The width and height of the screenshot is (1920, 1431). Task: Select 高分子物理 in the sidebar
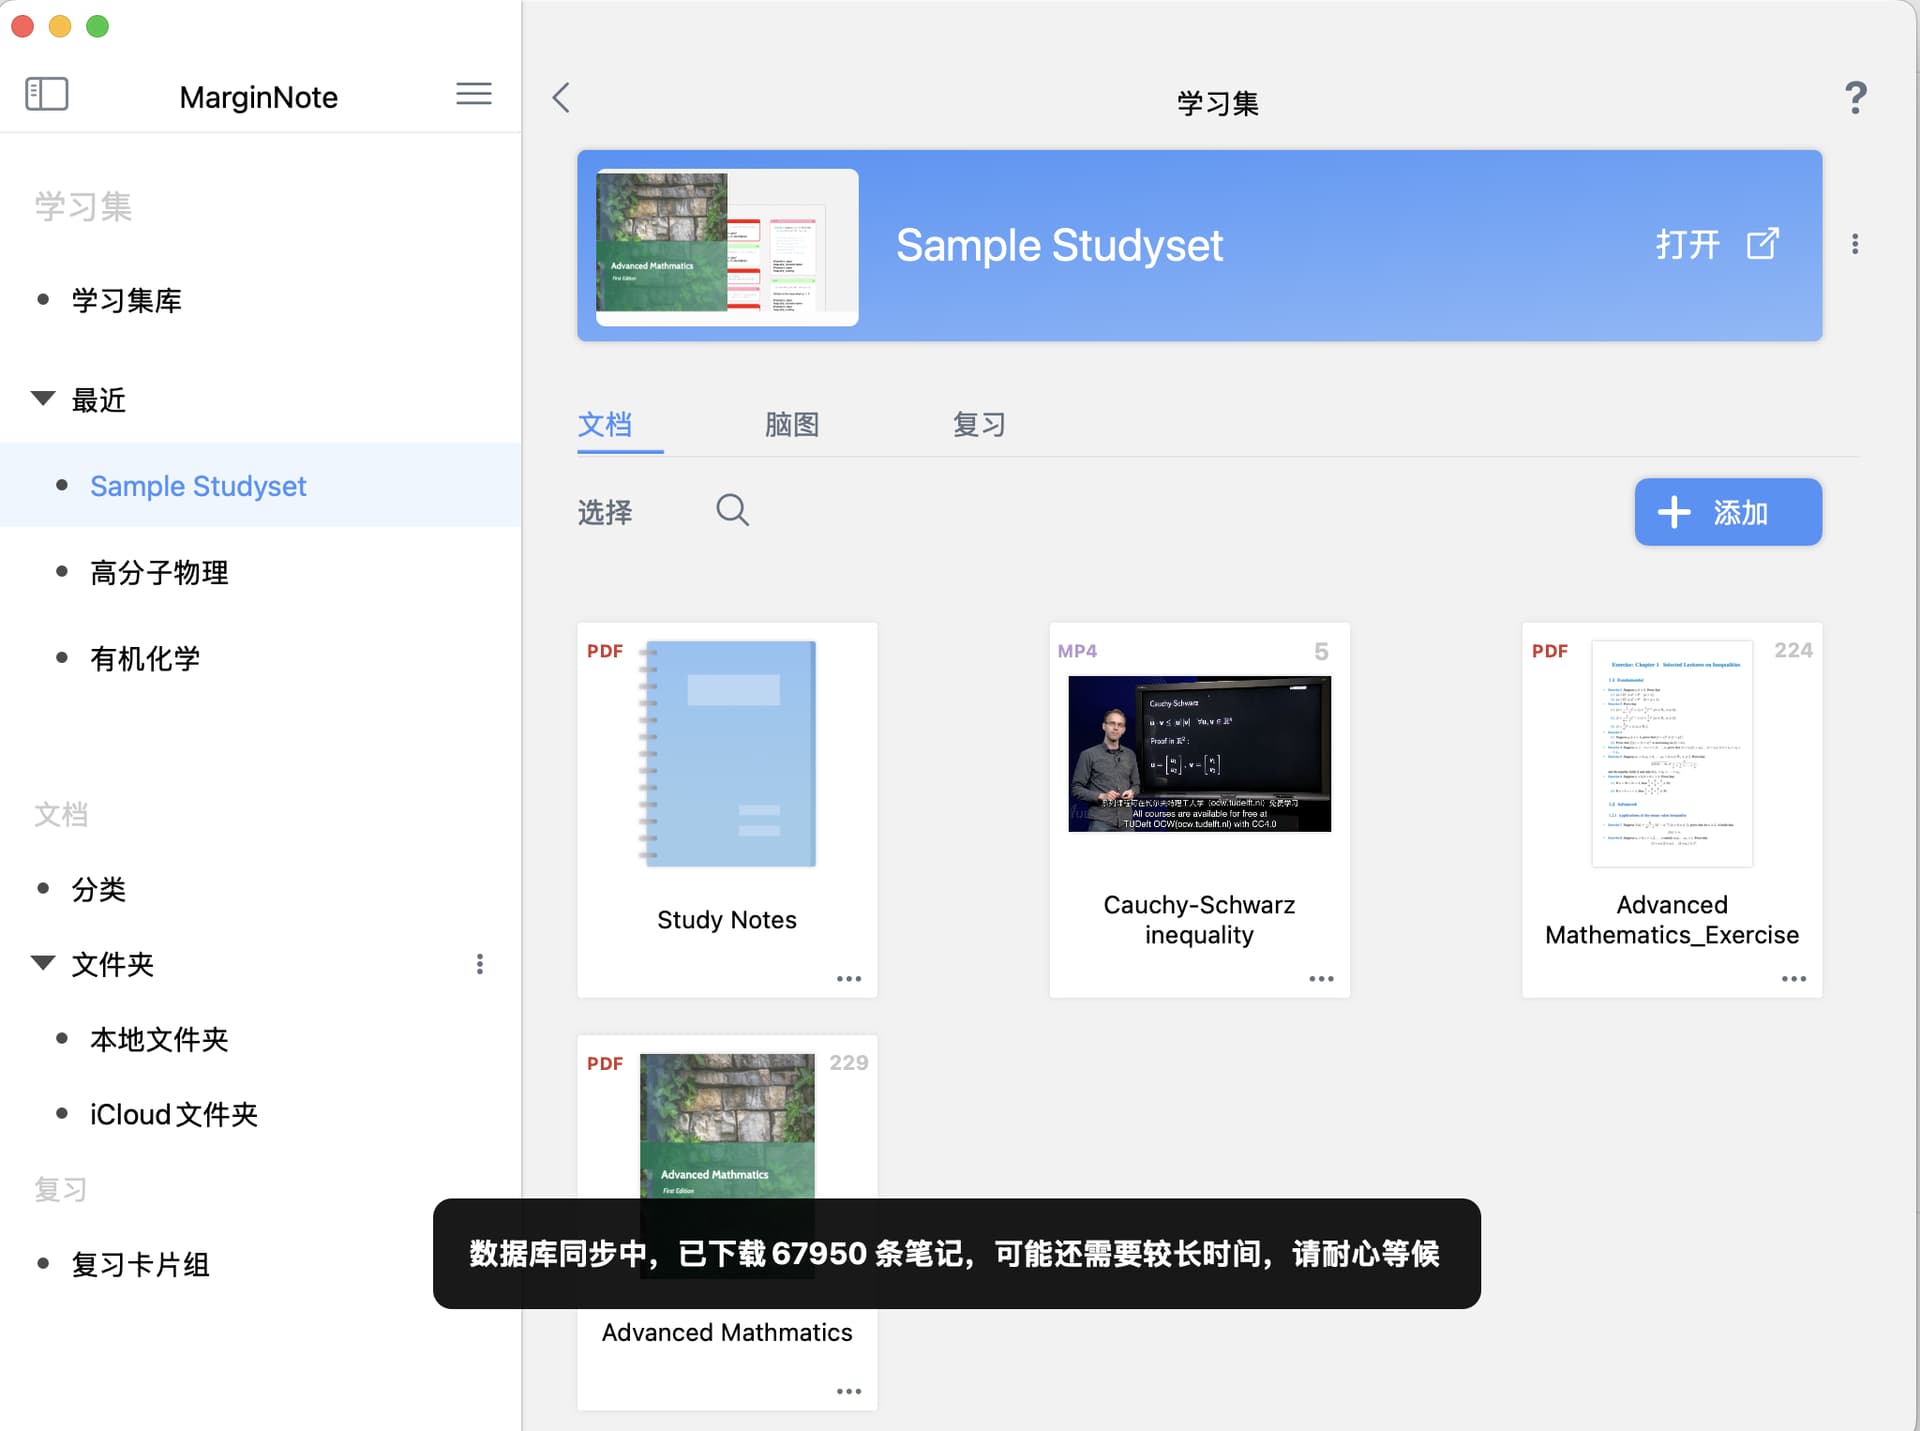(x=159, y=573)
